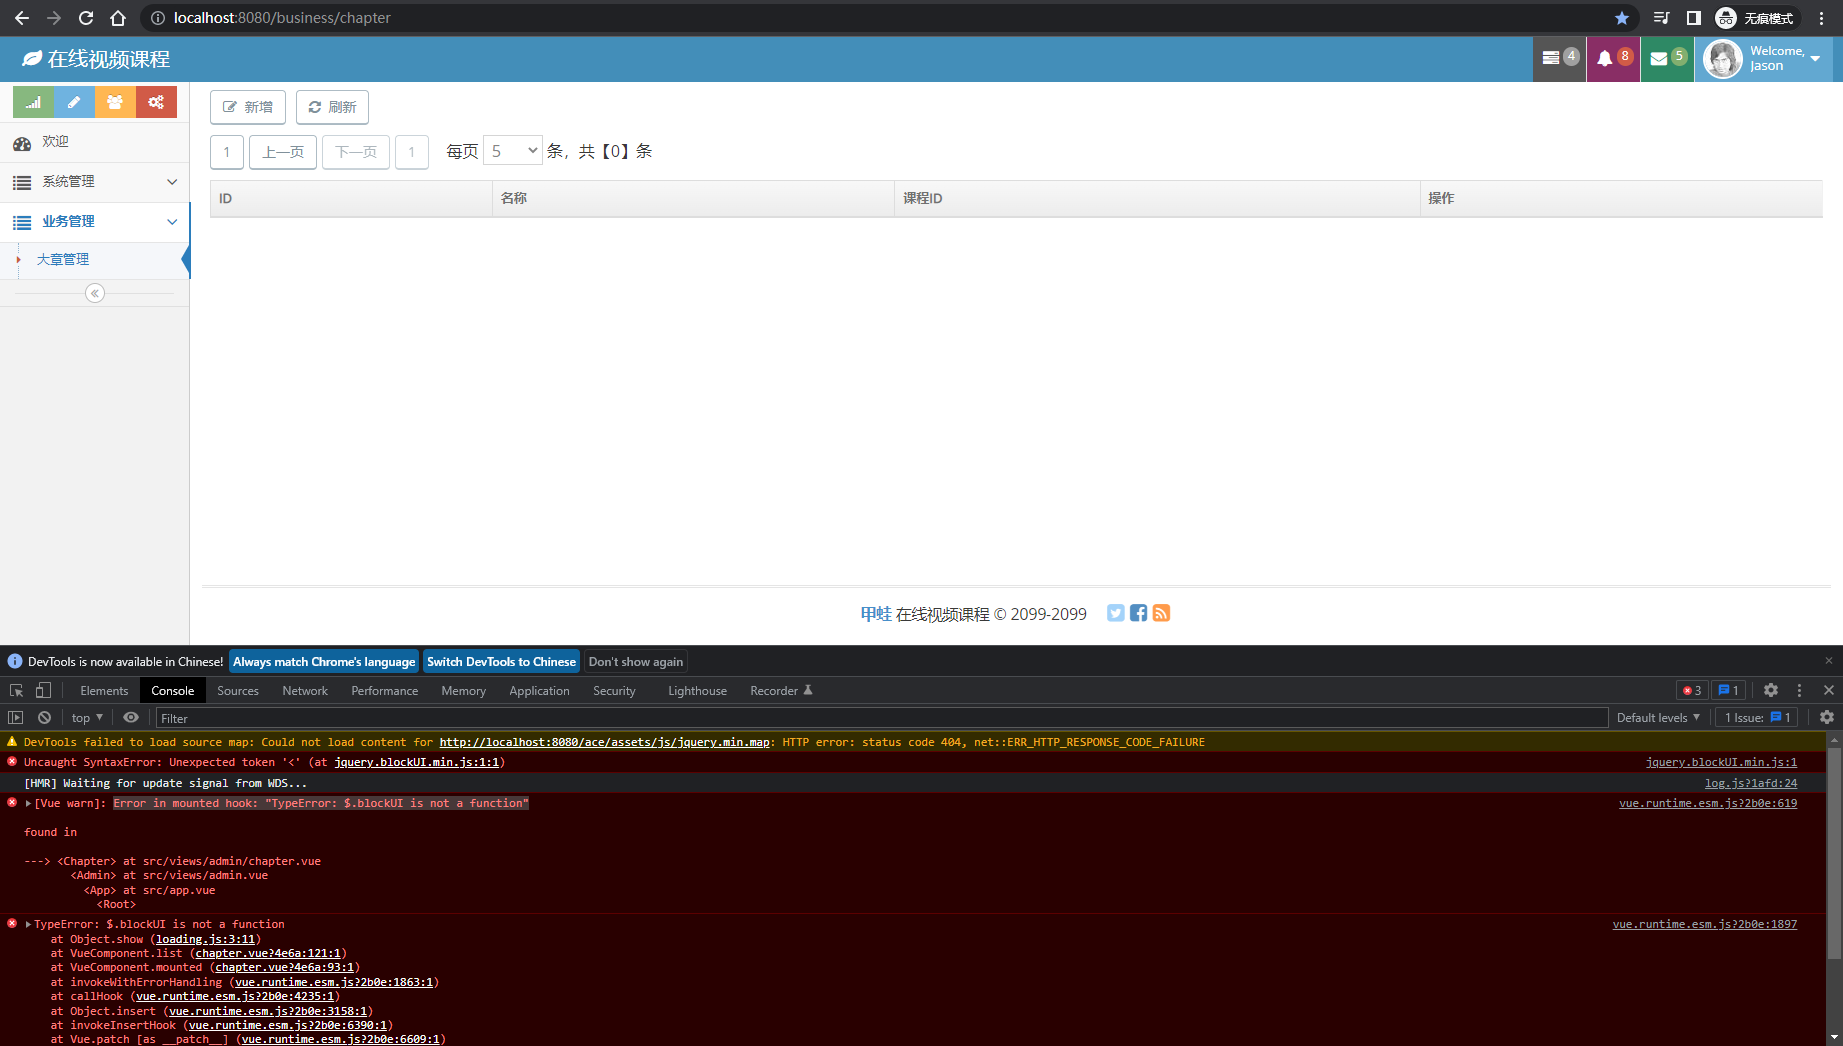Click the browser forward arrow
Screen dimensions: 1843x1046
[x=54, y=18]
